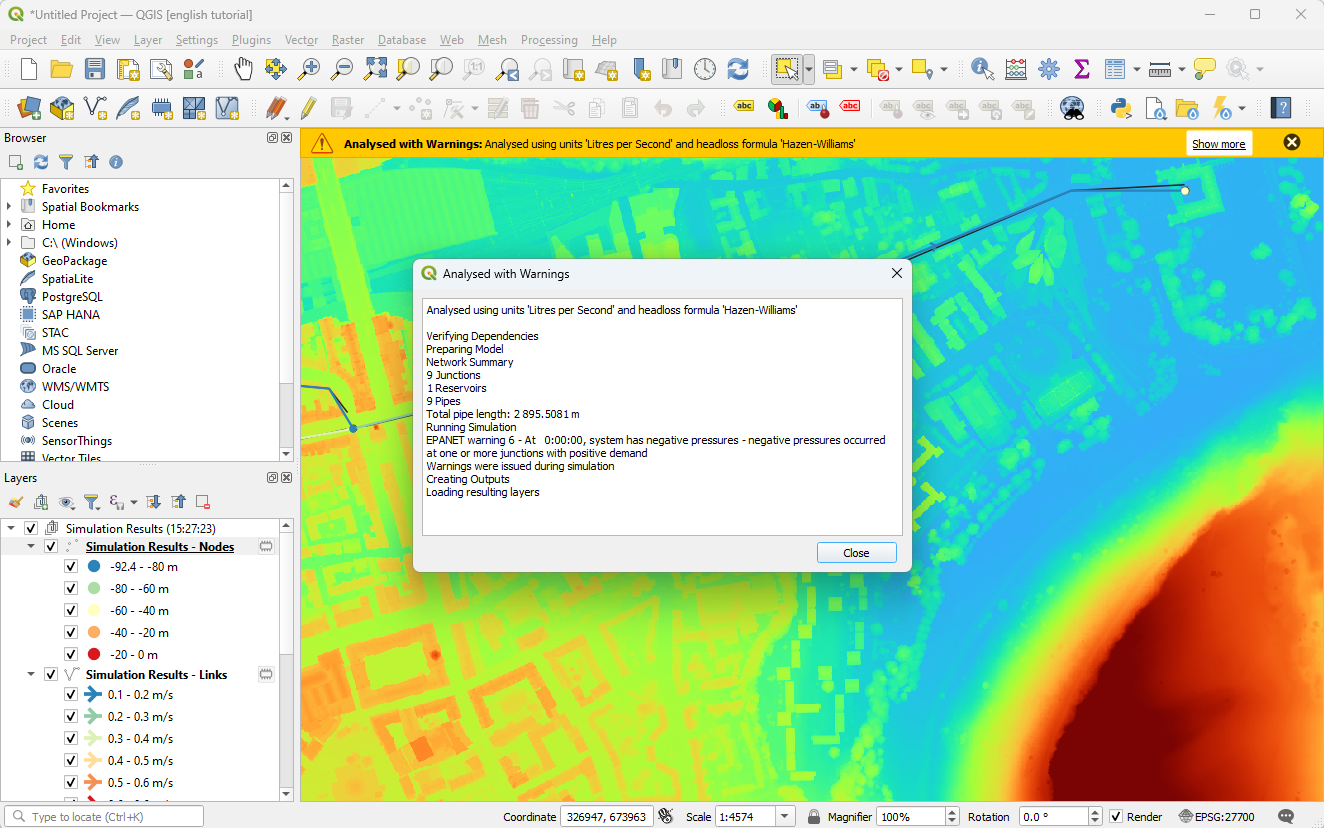Image resolution: width=1324 pixels, height=828 pixels.
Task: Click the Show more button
Action: pyautogui.click(x=1218, y=143)
